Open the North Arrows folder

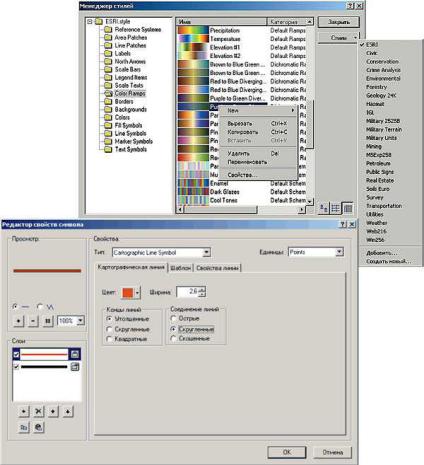coord(125,61)
